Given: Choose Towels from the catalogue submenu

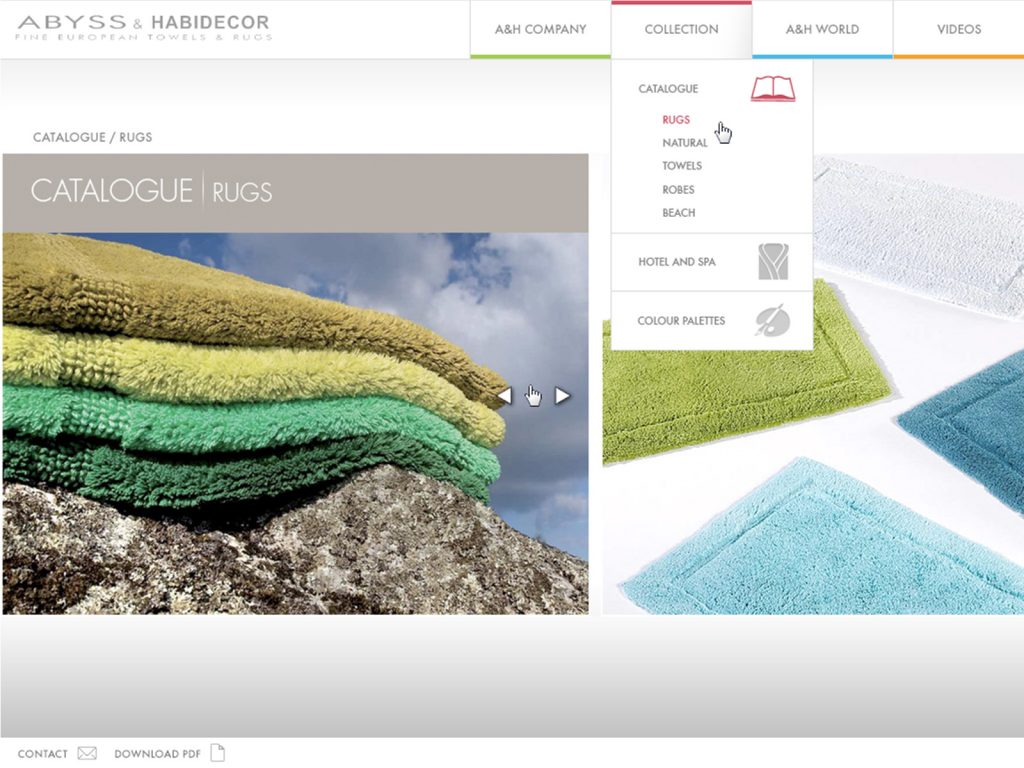Looking at the screenshot, I should pos(682,166).
